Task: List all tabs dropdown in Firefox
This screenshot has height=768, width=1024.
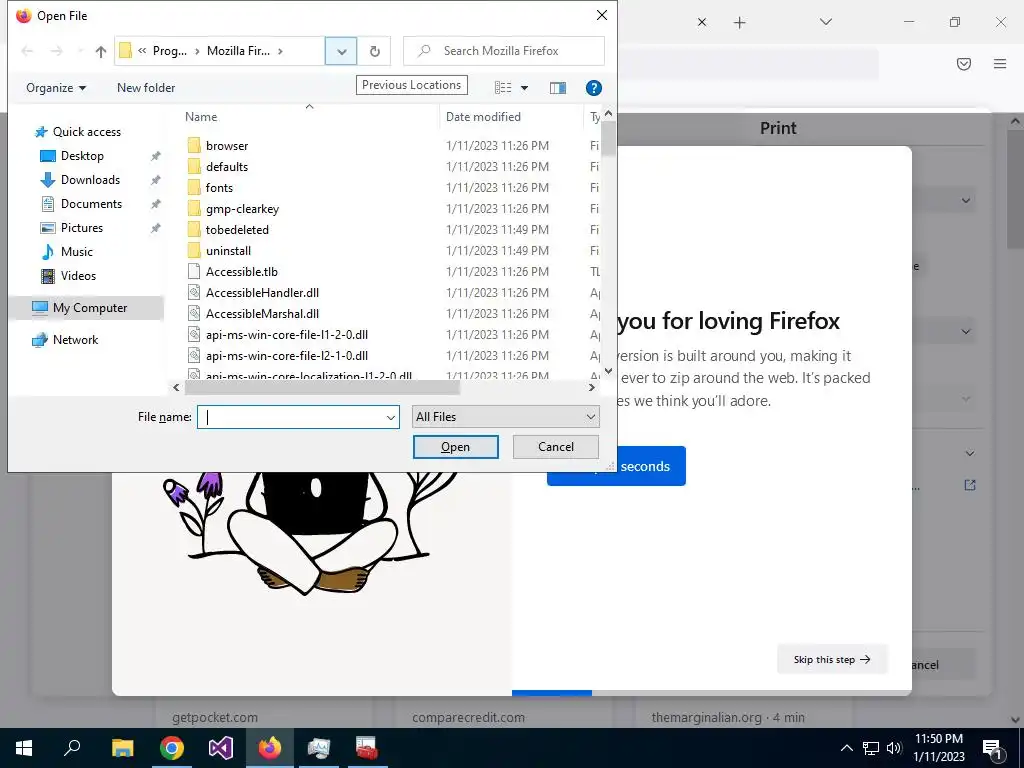Action: (x=825, y=22)
